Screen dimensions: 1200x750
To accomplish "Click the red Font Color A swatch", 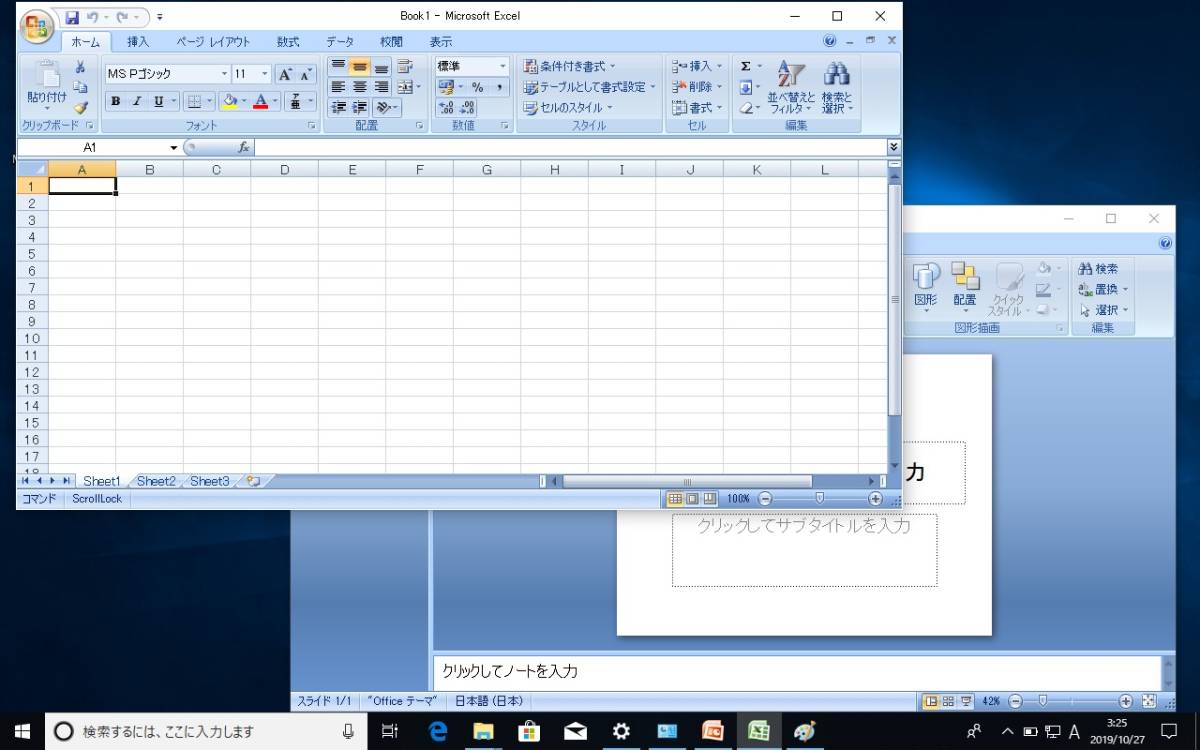I will tap(261, 101).
